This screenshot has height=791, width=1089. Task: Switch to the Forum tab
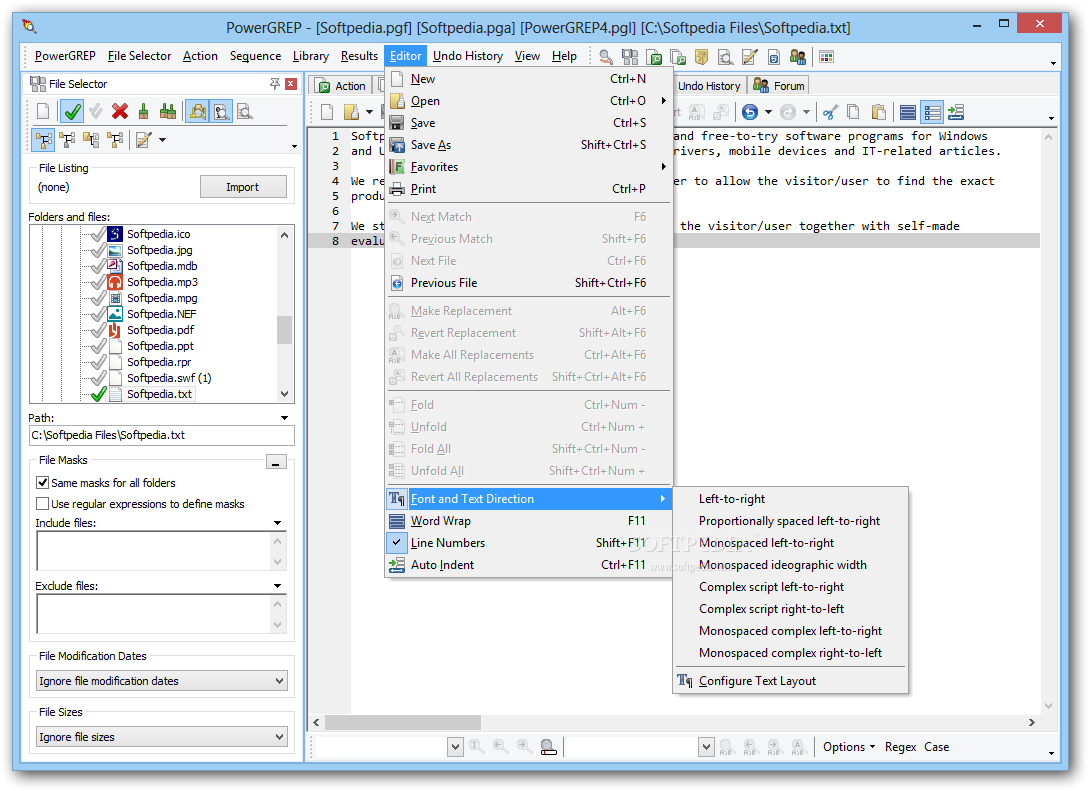click(x=779, y=85)
